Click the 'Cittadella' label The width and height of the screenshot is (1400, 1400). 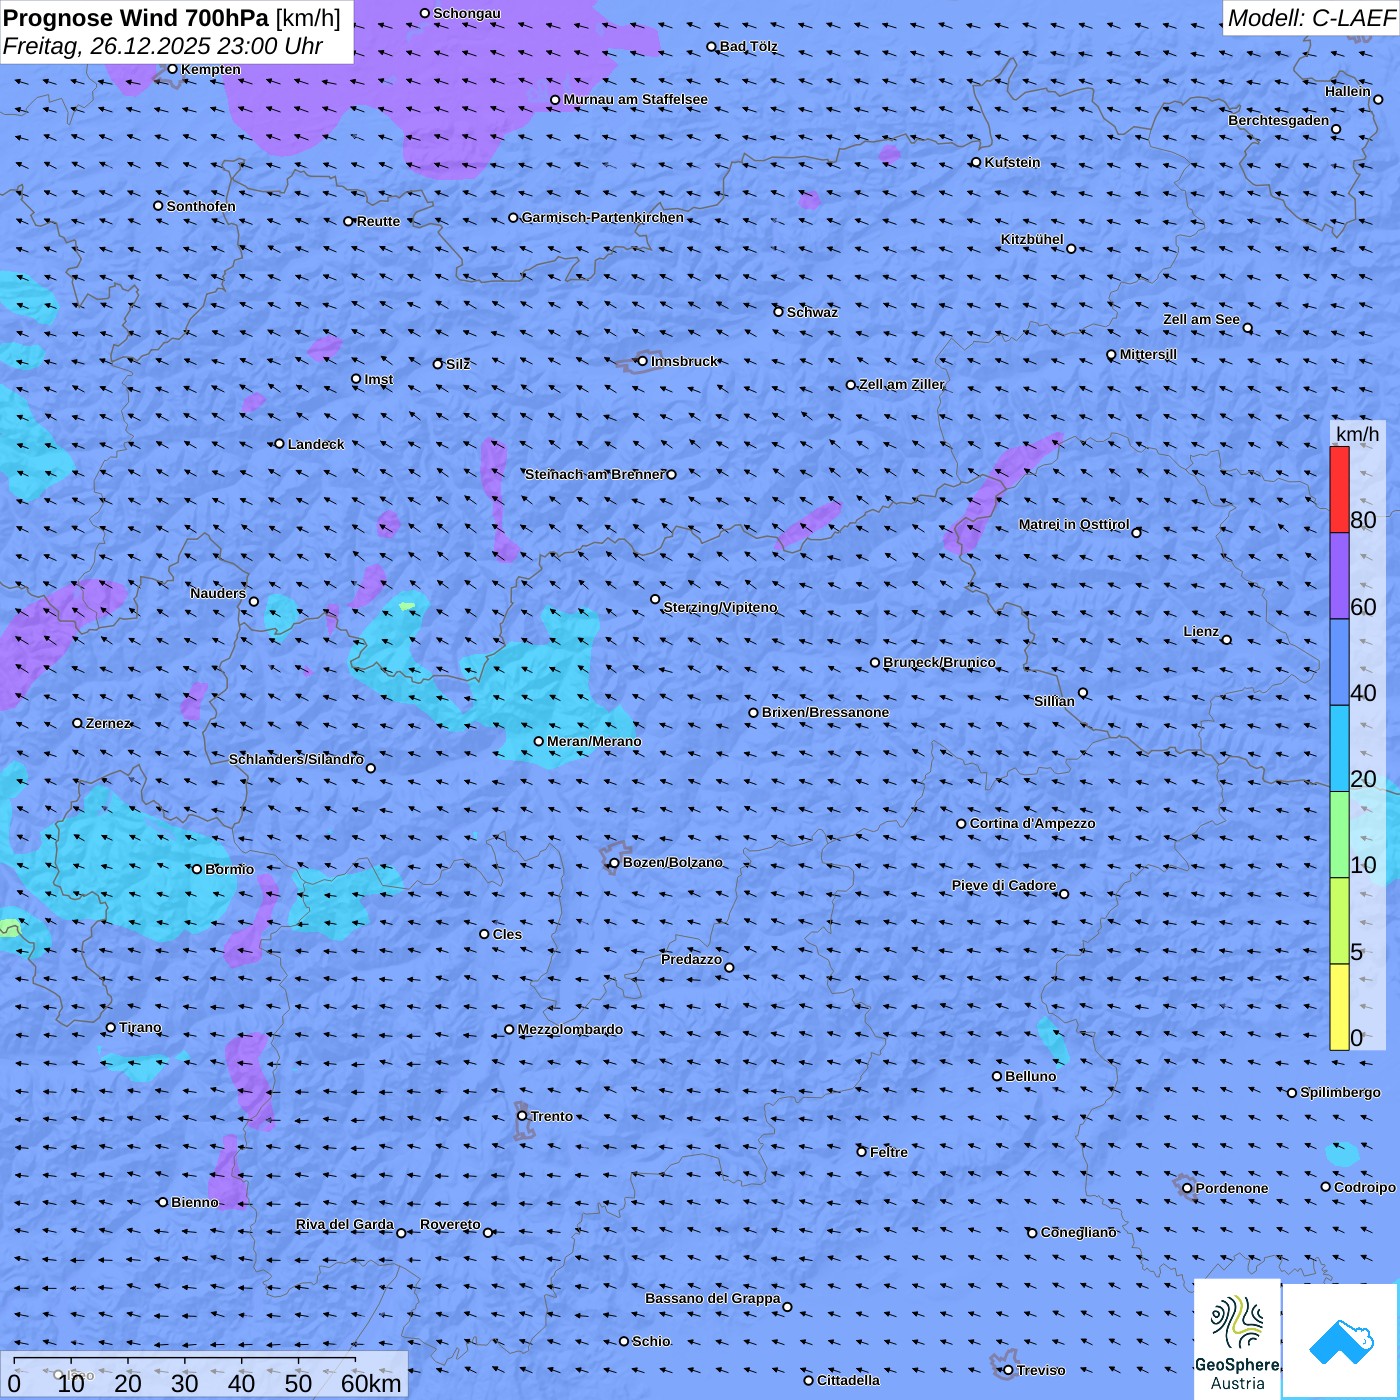(x=848, y=1380)
